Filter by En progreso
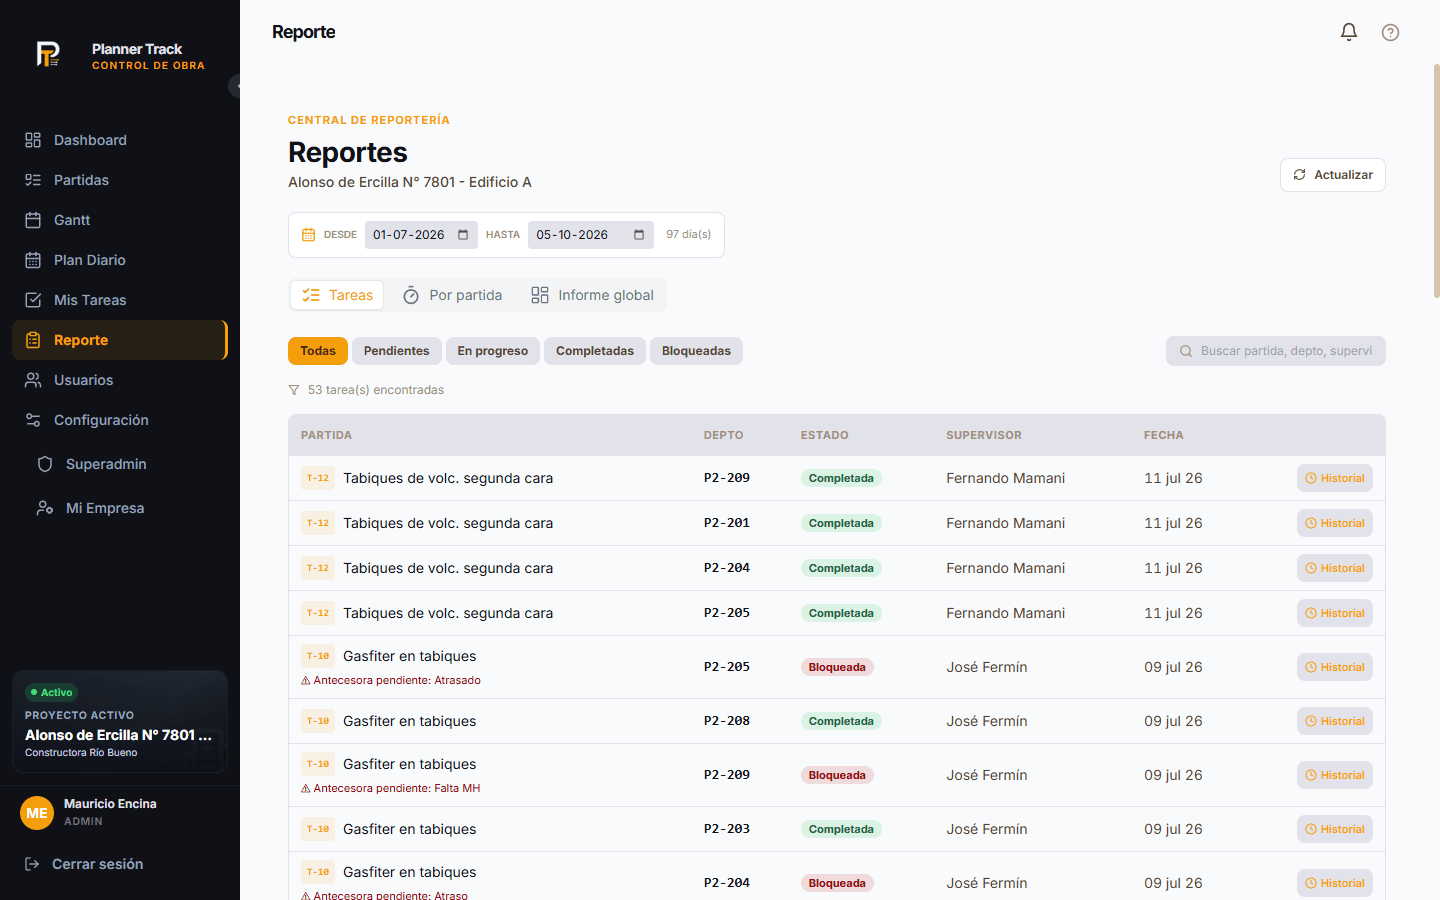This screenshot has height=900, width=1440. click(493, 351)
